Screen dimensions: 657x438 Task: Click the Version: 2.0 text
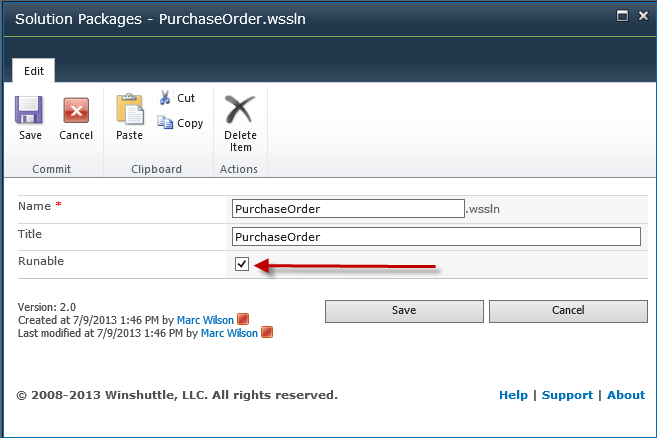[x=47, y=307]
